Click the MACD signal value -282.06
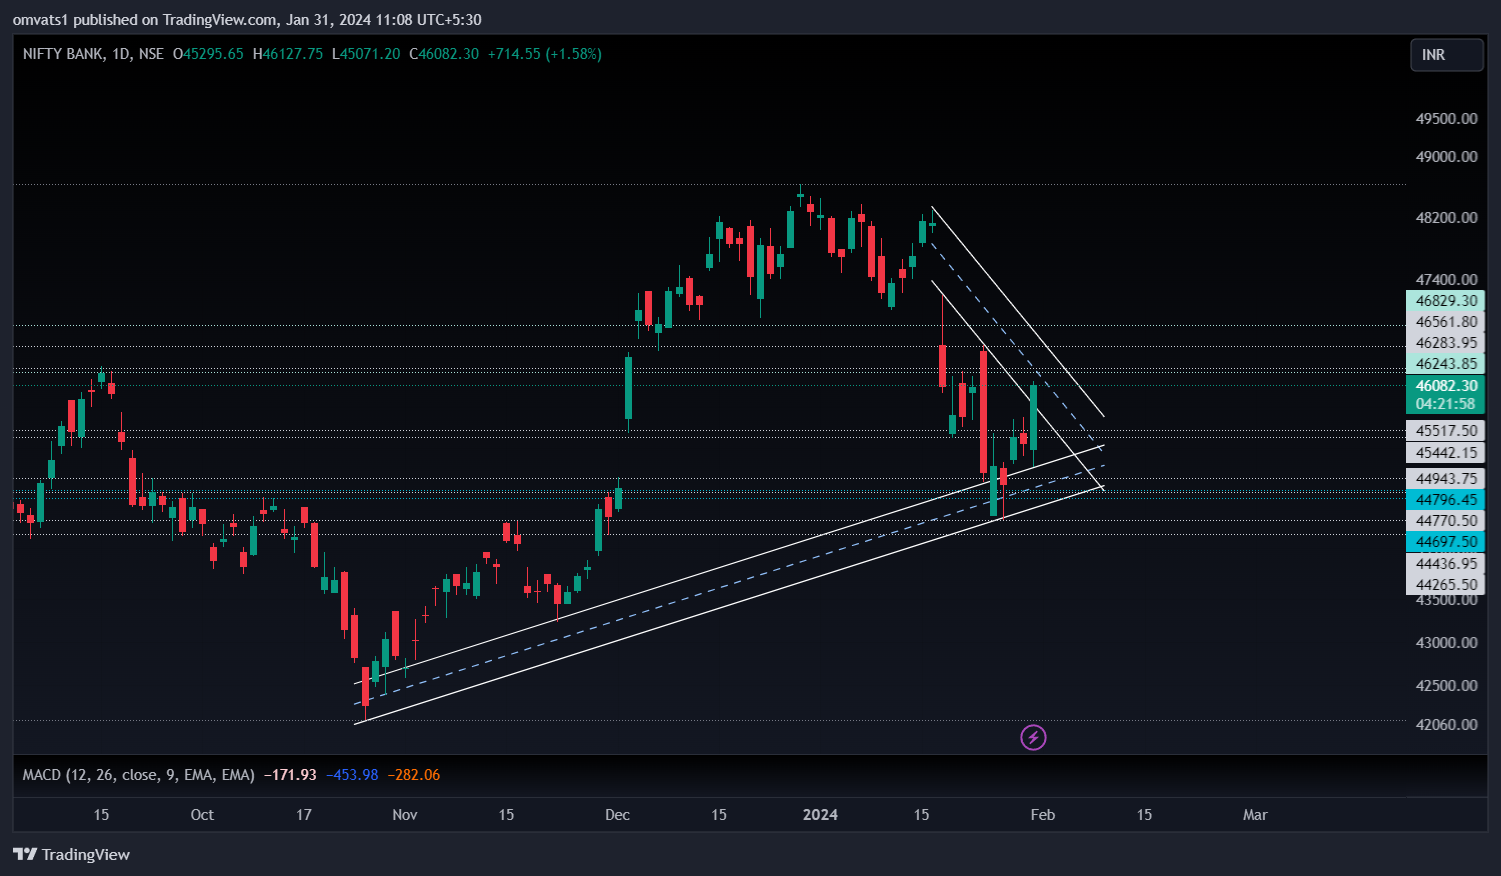 414,775
